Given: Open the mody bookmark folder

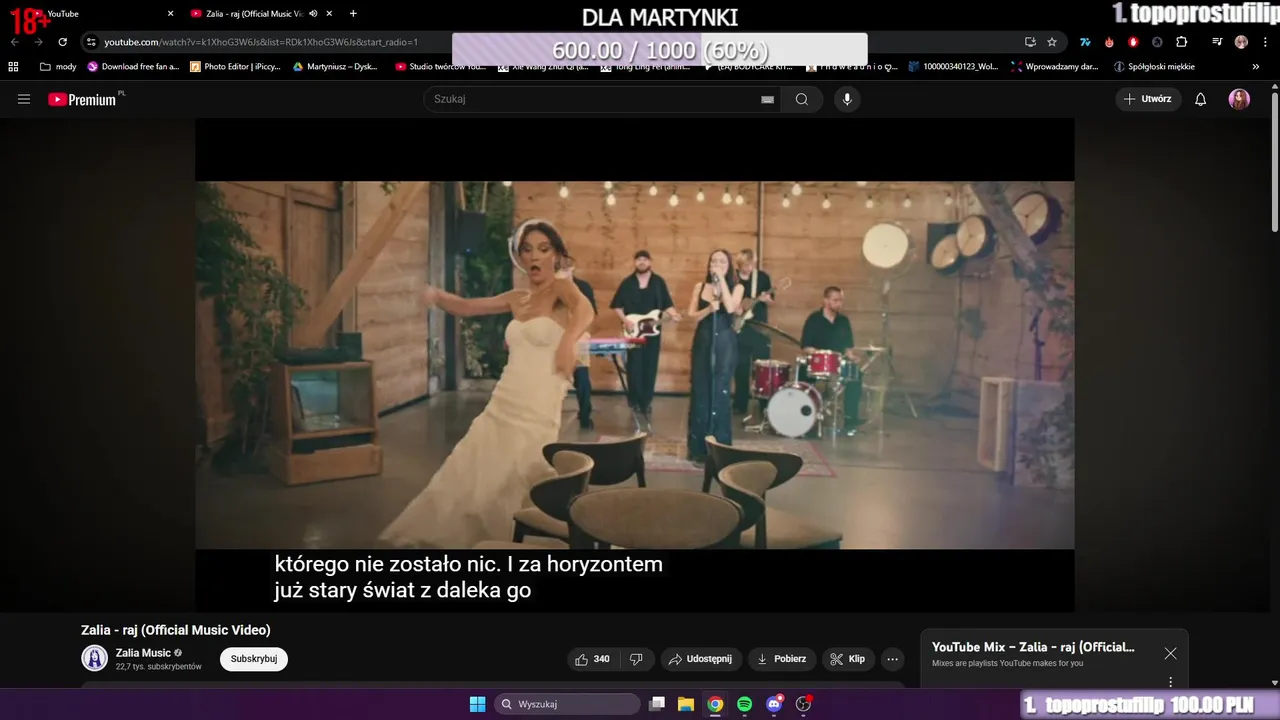Looking at the screenshot, I should (58, 67).
